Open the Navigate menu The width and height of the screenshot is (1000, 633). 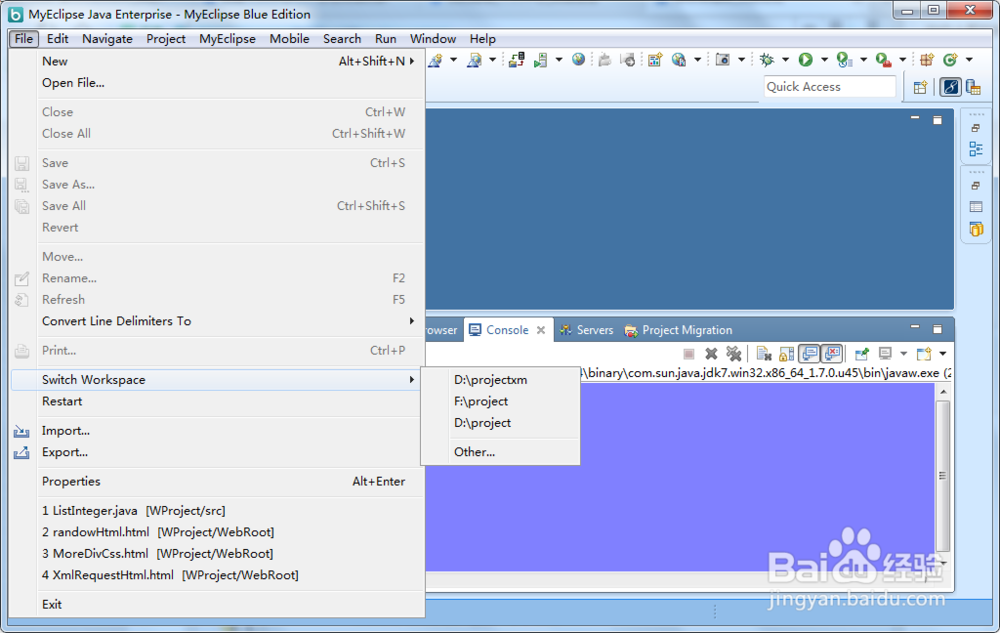coord(107,39)
